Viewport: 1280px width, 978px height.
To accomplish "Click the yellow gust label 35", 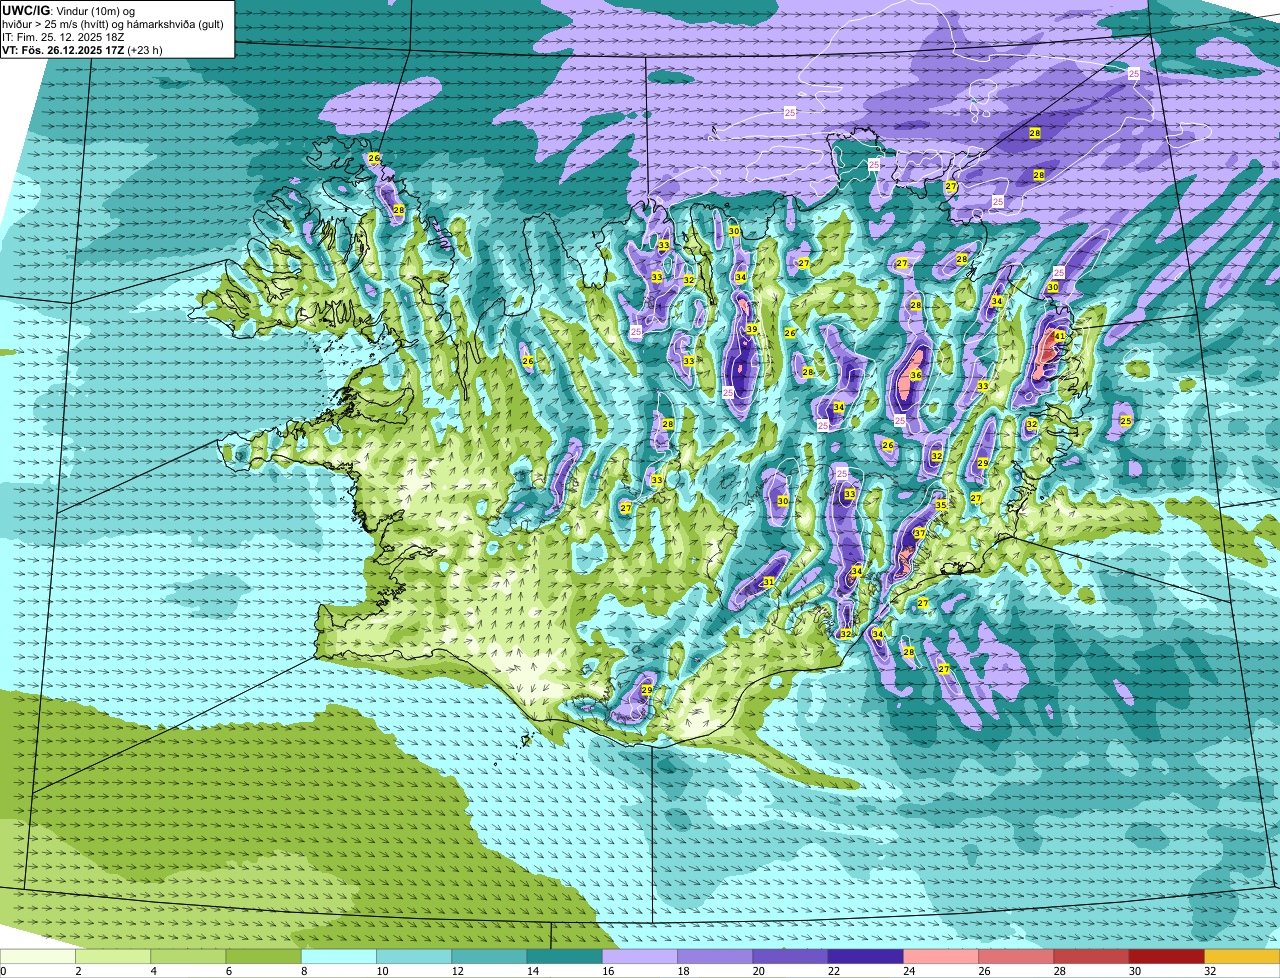I will point(940,506).
